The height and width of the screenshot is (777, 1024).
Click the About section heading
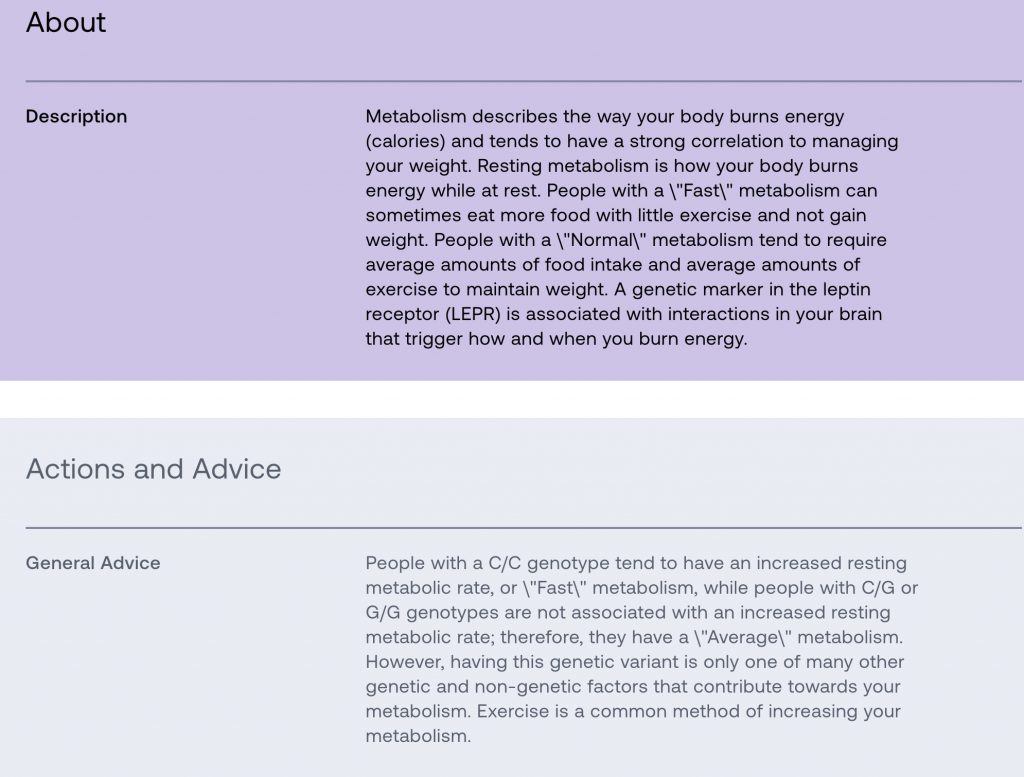pos(65,23)
